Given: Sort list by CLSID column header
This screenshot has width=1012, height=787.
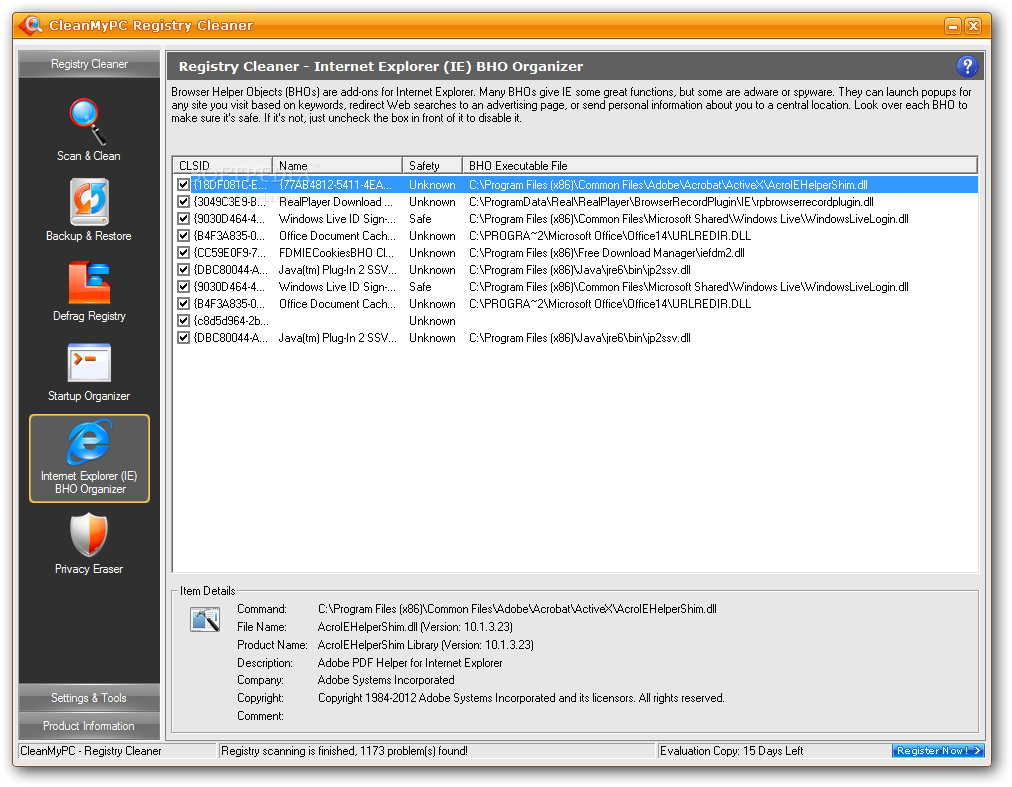Looking at the screenshot, I should tap(223, 165).
